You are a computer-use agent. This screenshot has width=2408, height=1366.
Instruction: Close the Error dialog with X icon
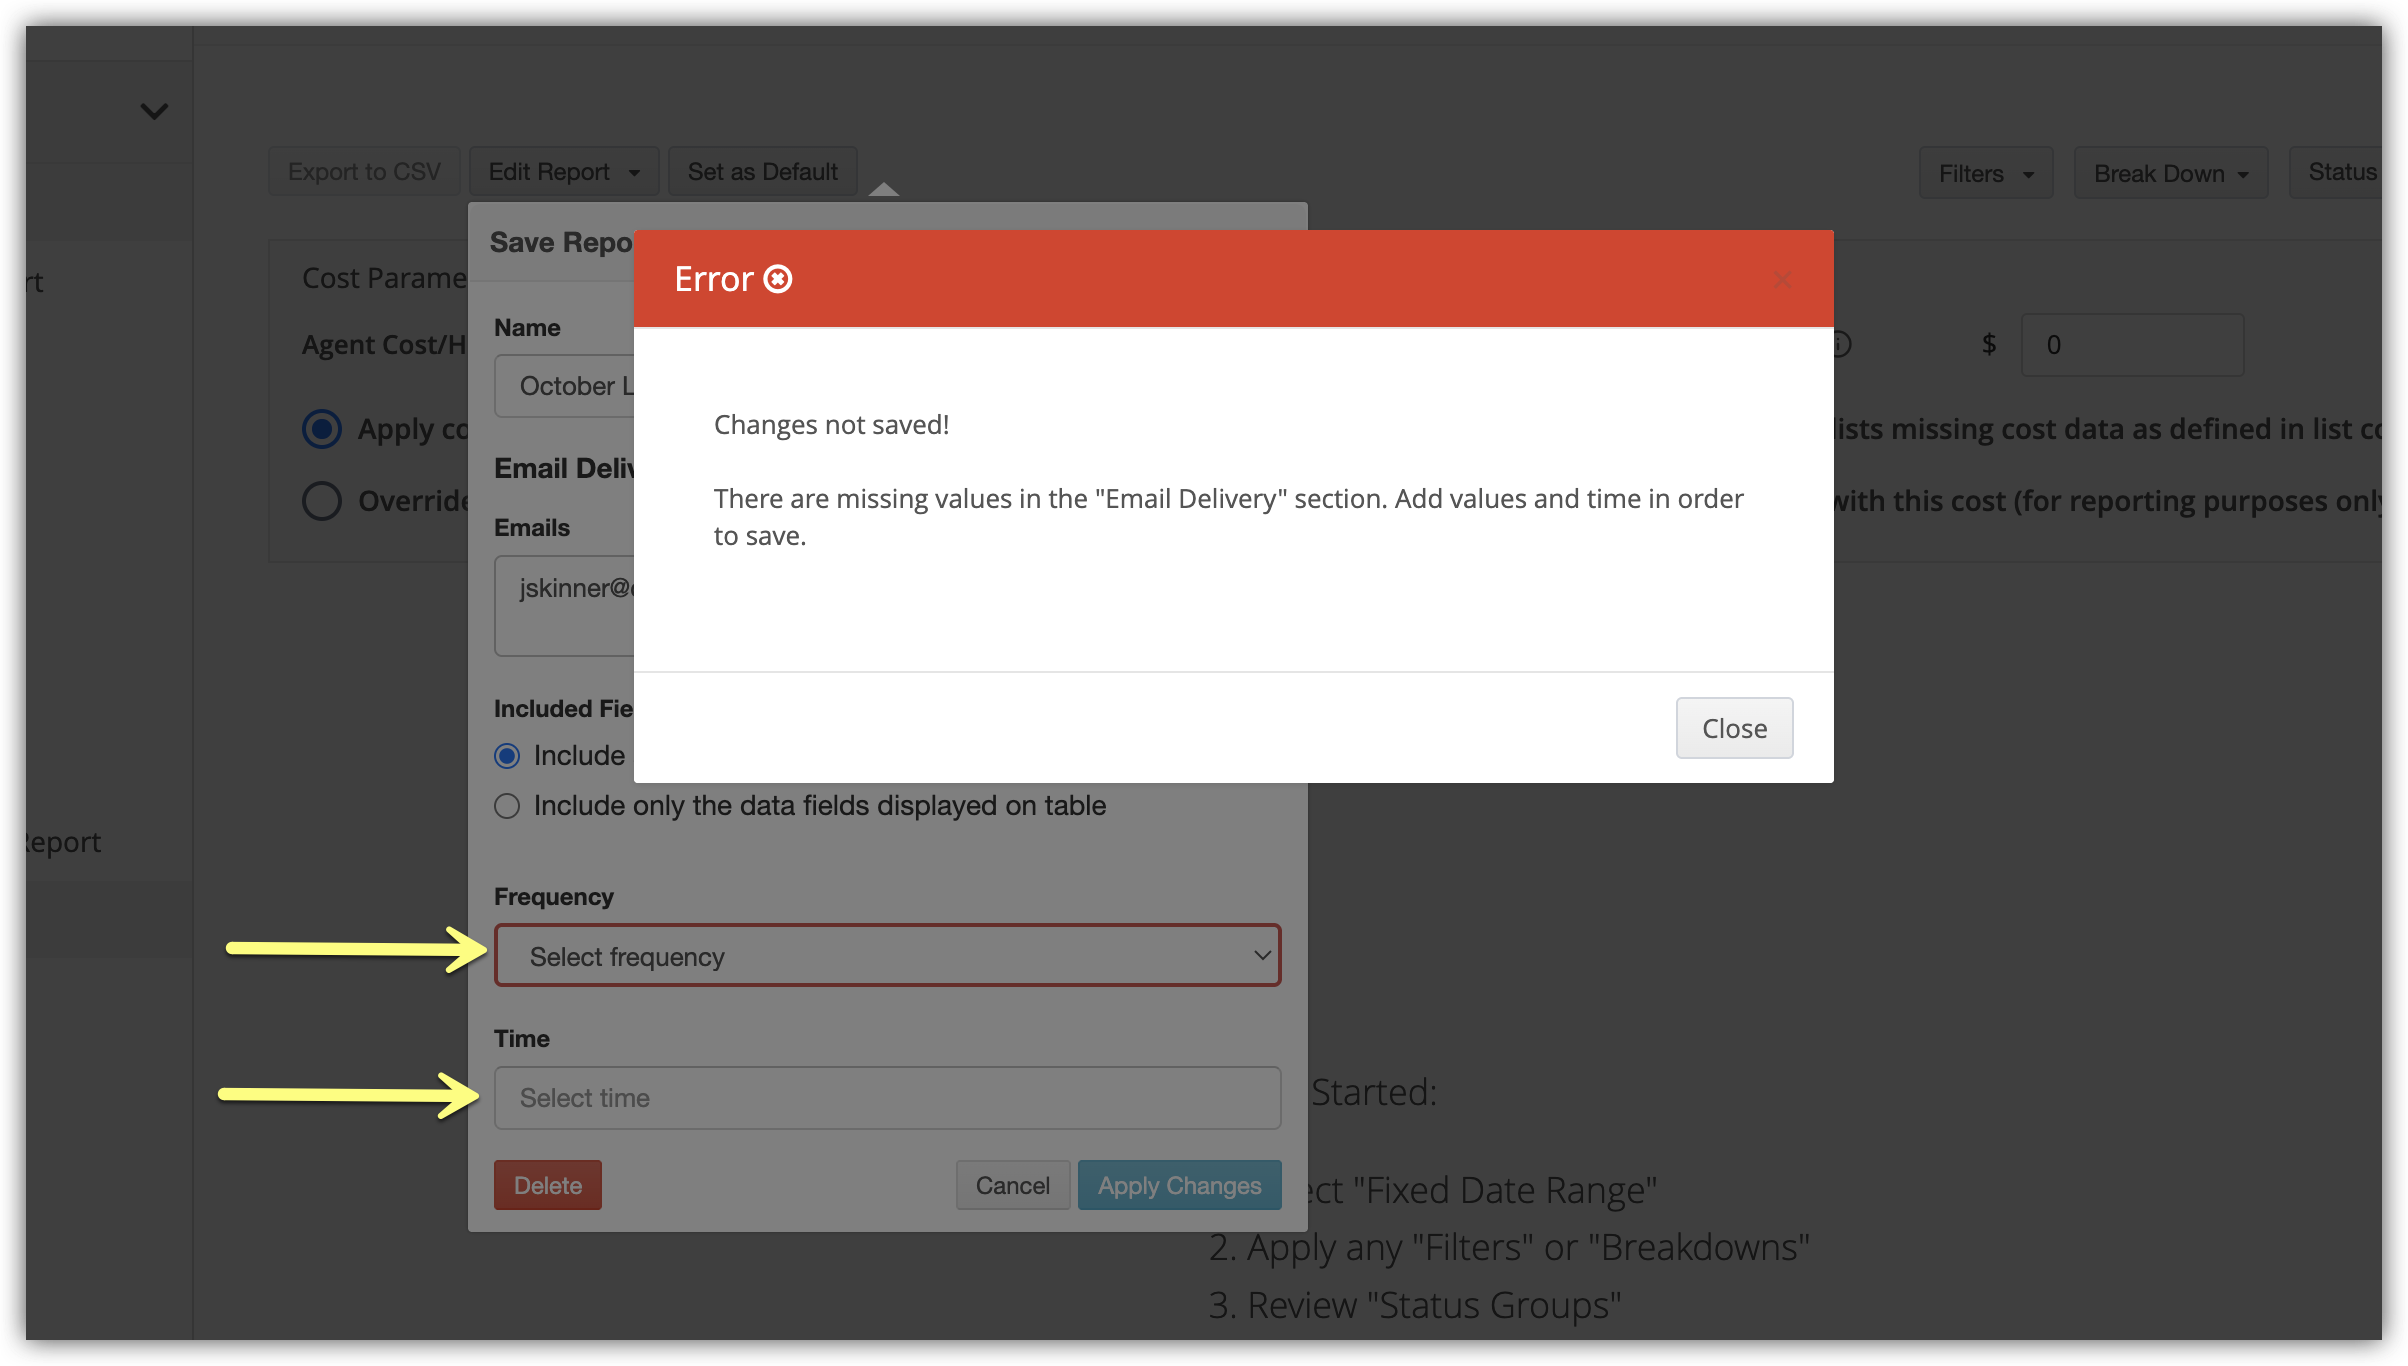coord(1781,280)
